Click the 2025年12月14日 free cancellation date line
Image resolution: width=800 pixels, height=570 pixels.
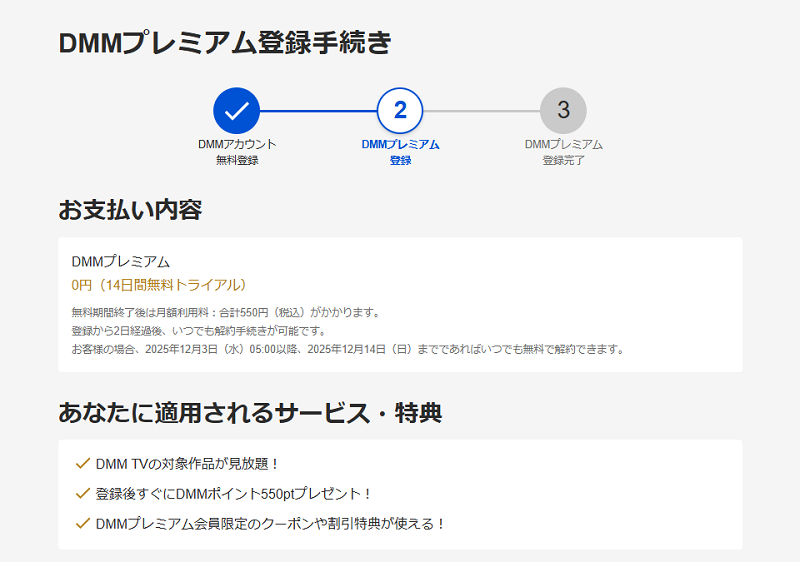348,349
